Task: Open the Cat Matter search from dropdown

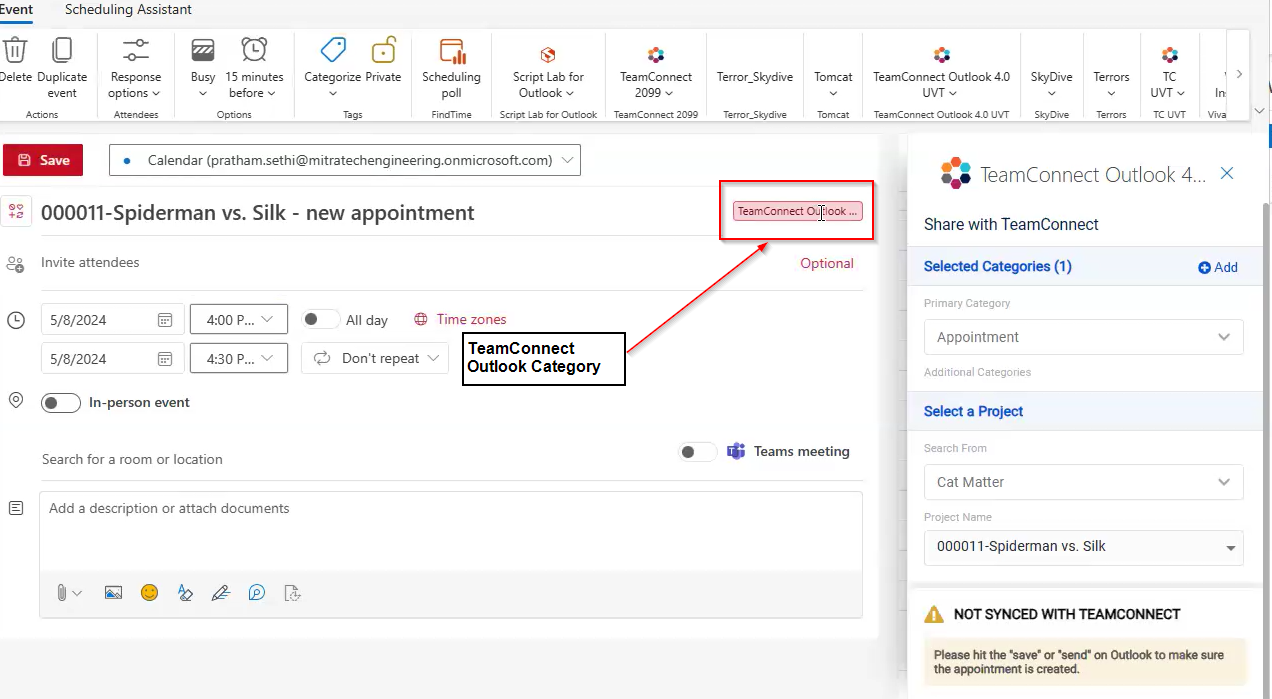Action: [1083, 482]
